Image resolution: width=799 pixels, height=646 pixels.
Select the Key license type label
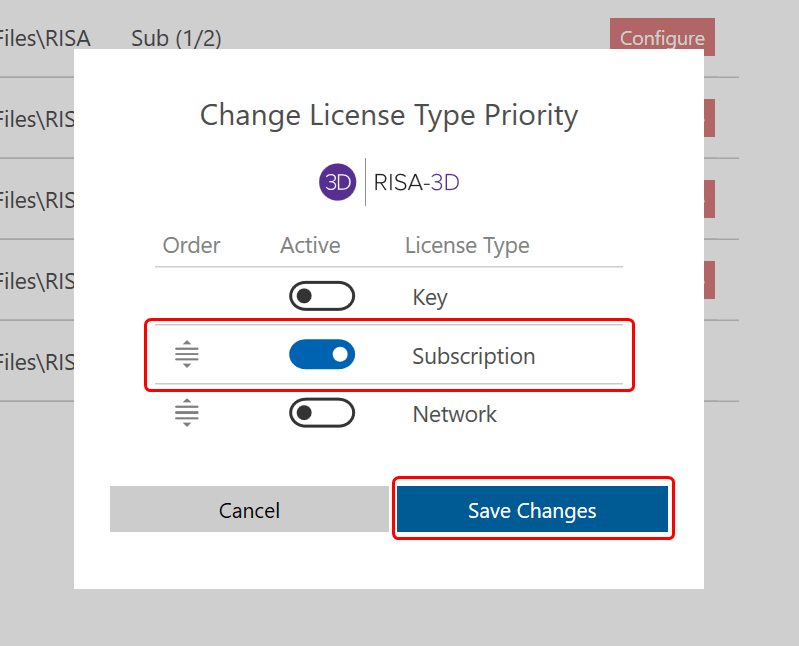pos(430,297)
